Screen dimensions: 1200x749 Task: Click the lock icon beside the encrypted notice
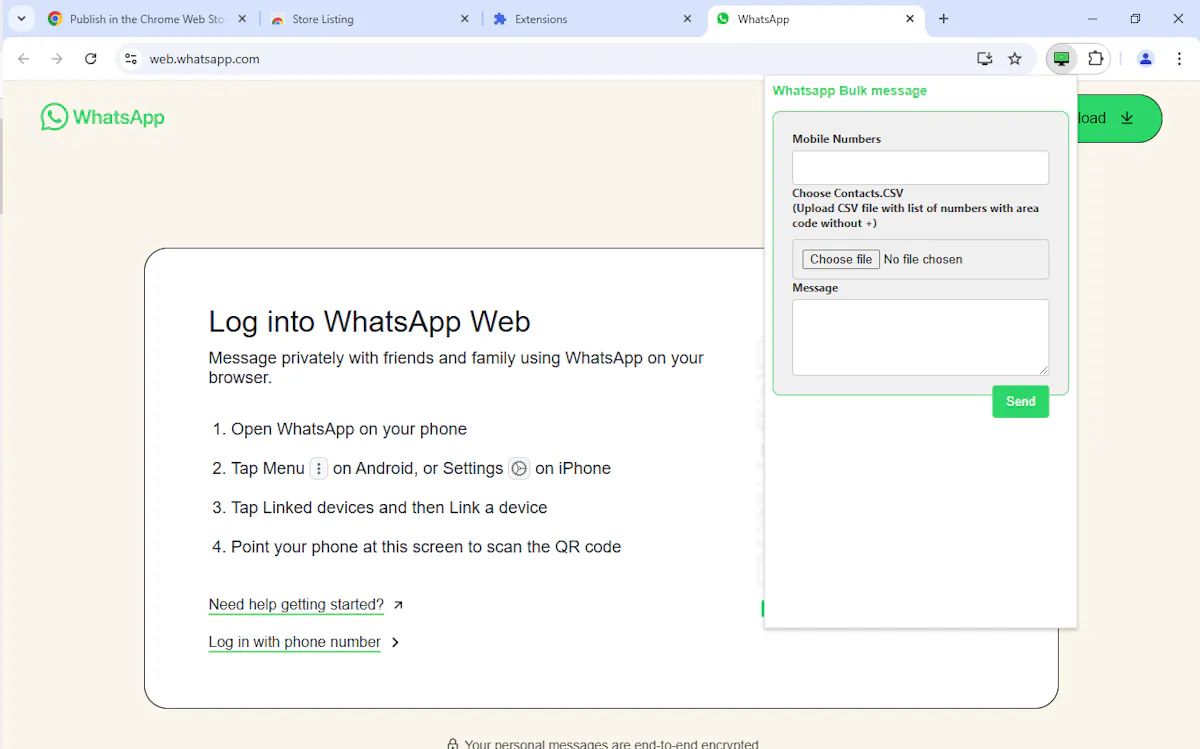(453, 744)
